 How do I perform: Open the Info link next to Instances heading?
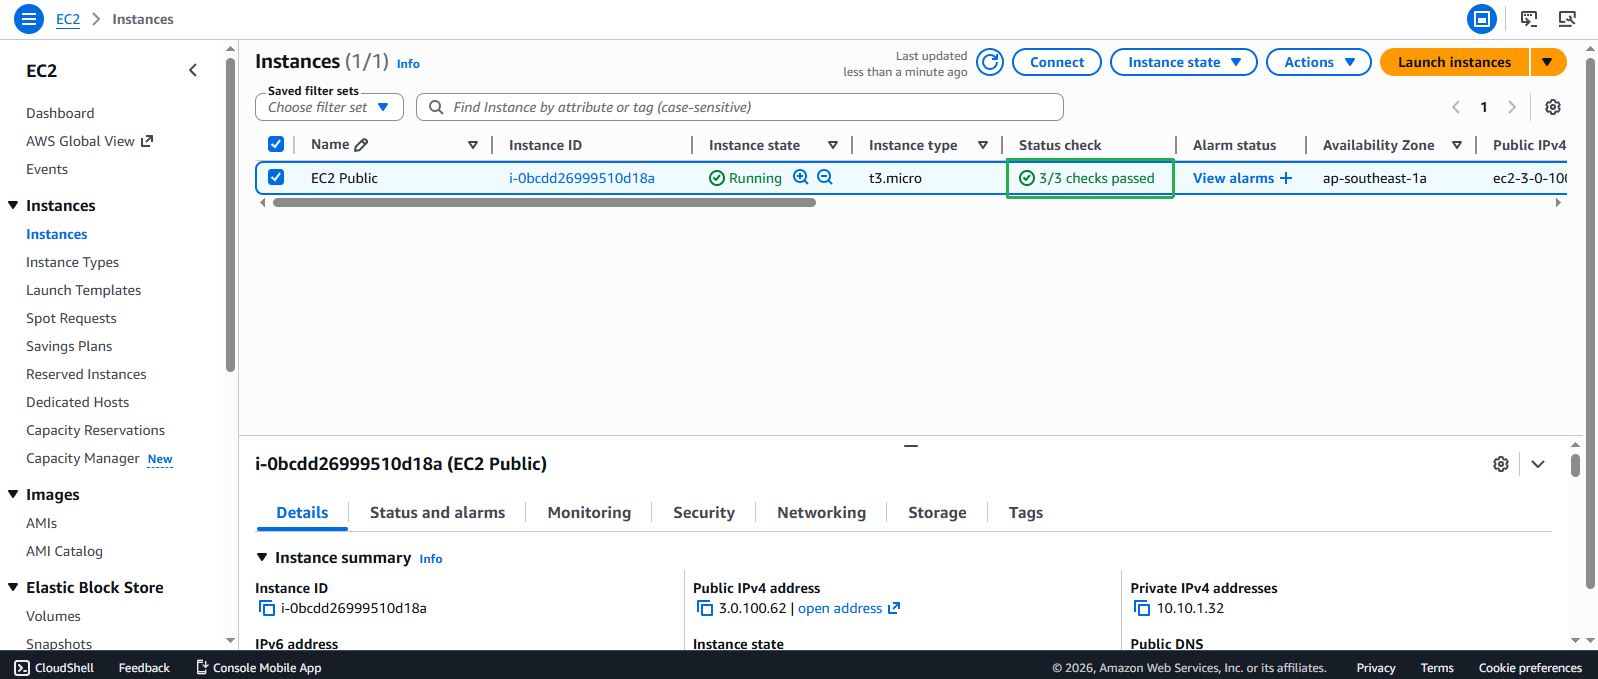click(x=408, y=63)
